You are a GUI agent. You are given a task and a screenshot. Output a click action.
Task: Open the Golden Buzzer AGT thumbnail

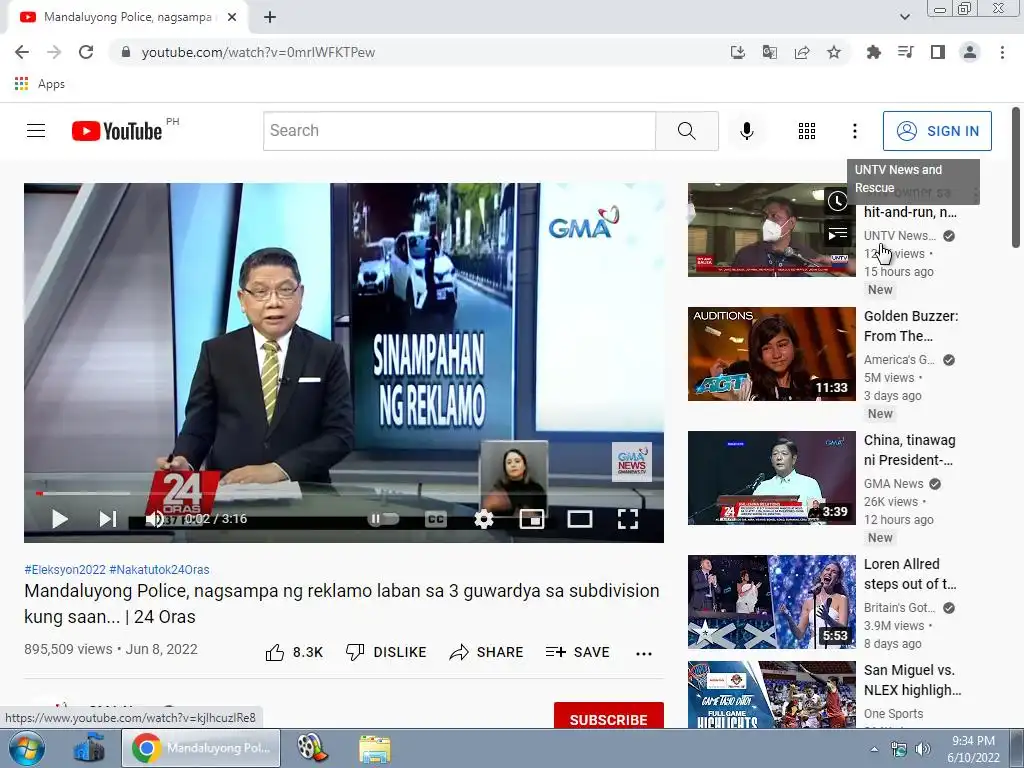[x=771, y=354]
